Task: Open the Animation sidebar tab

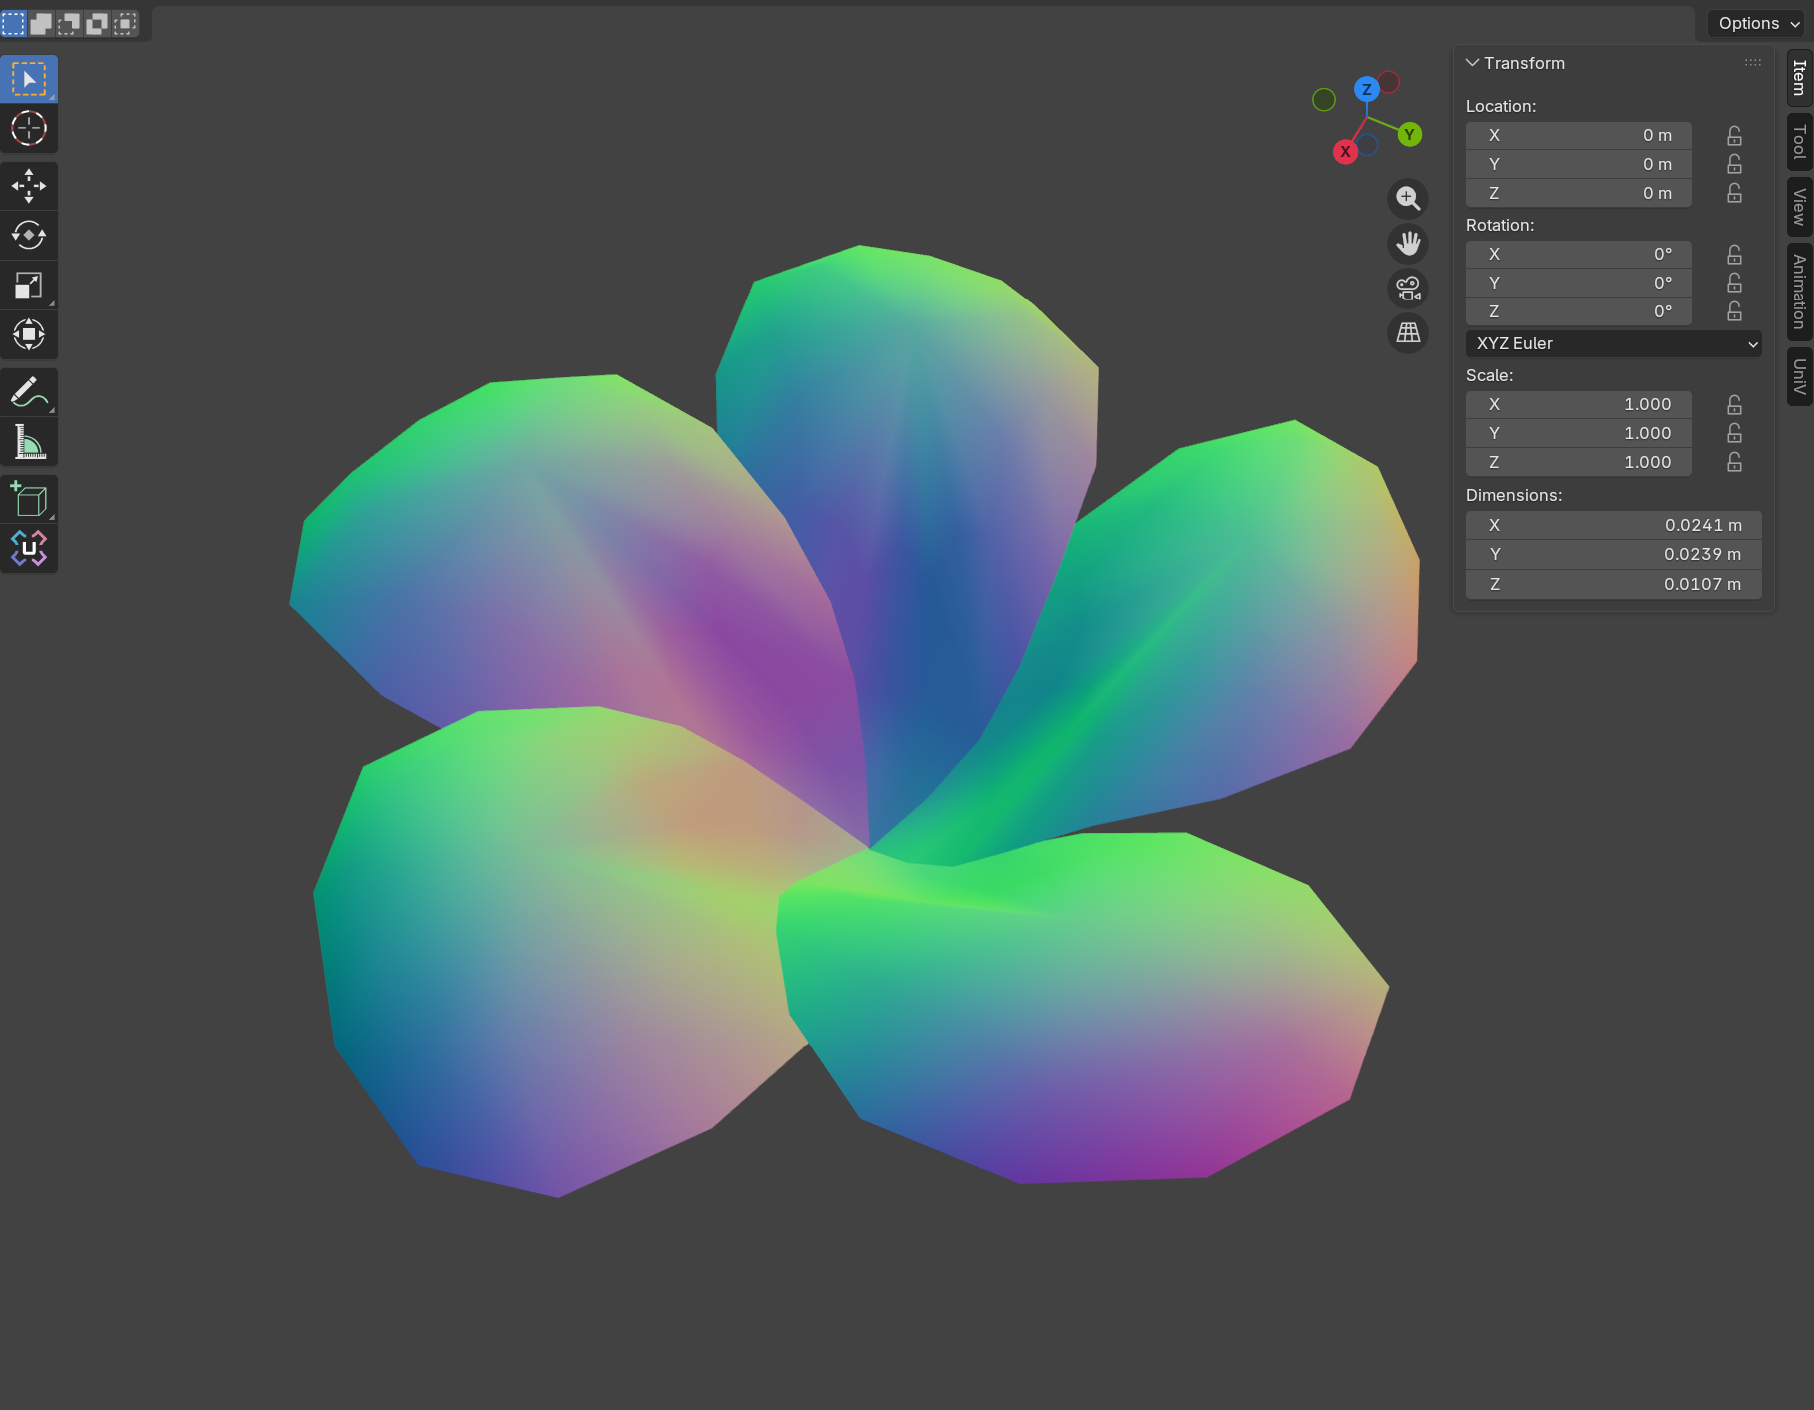Action: point(1799,291)
